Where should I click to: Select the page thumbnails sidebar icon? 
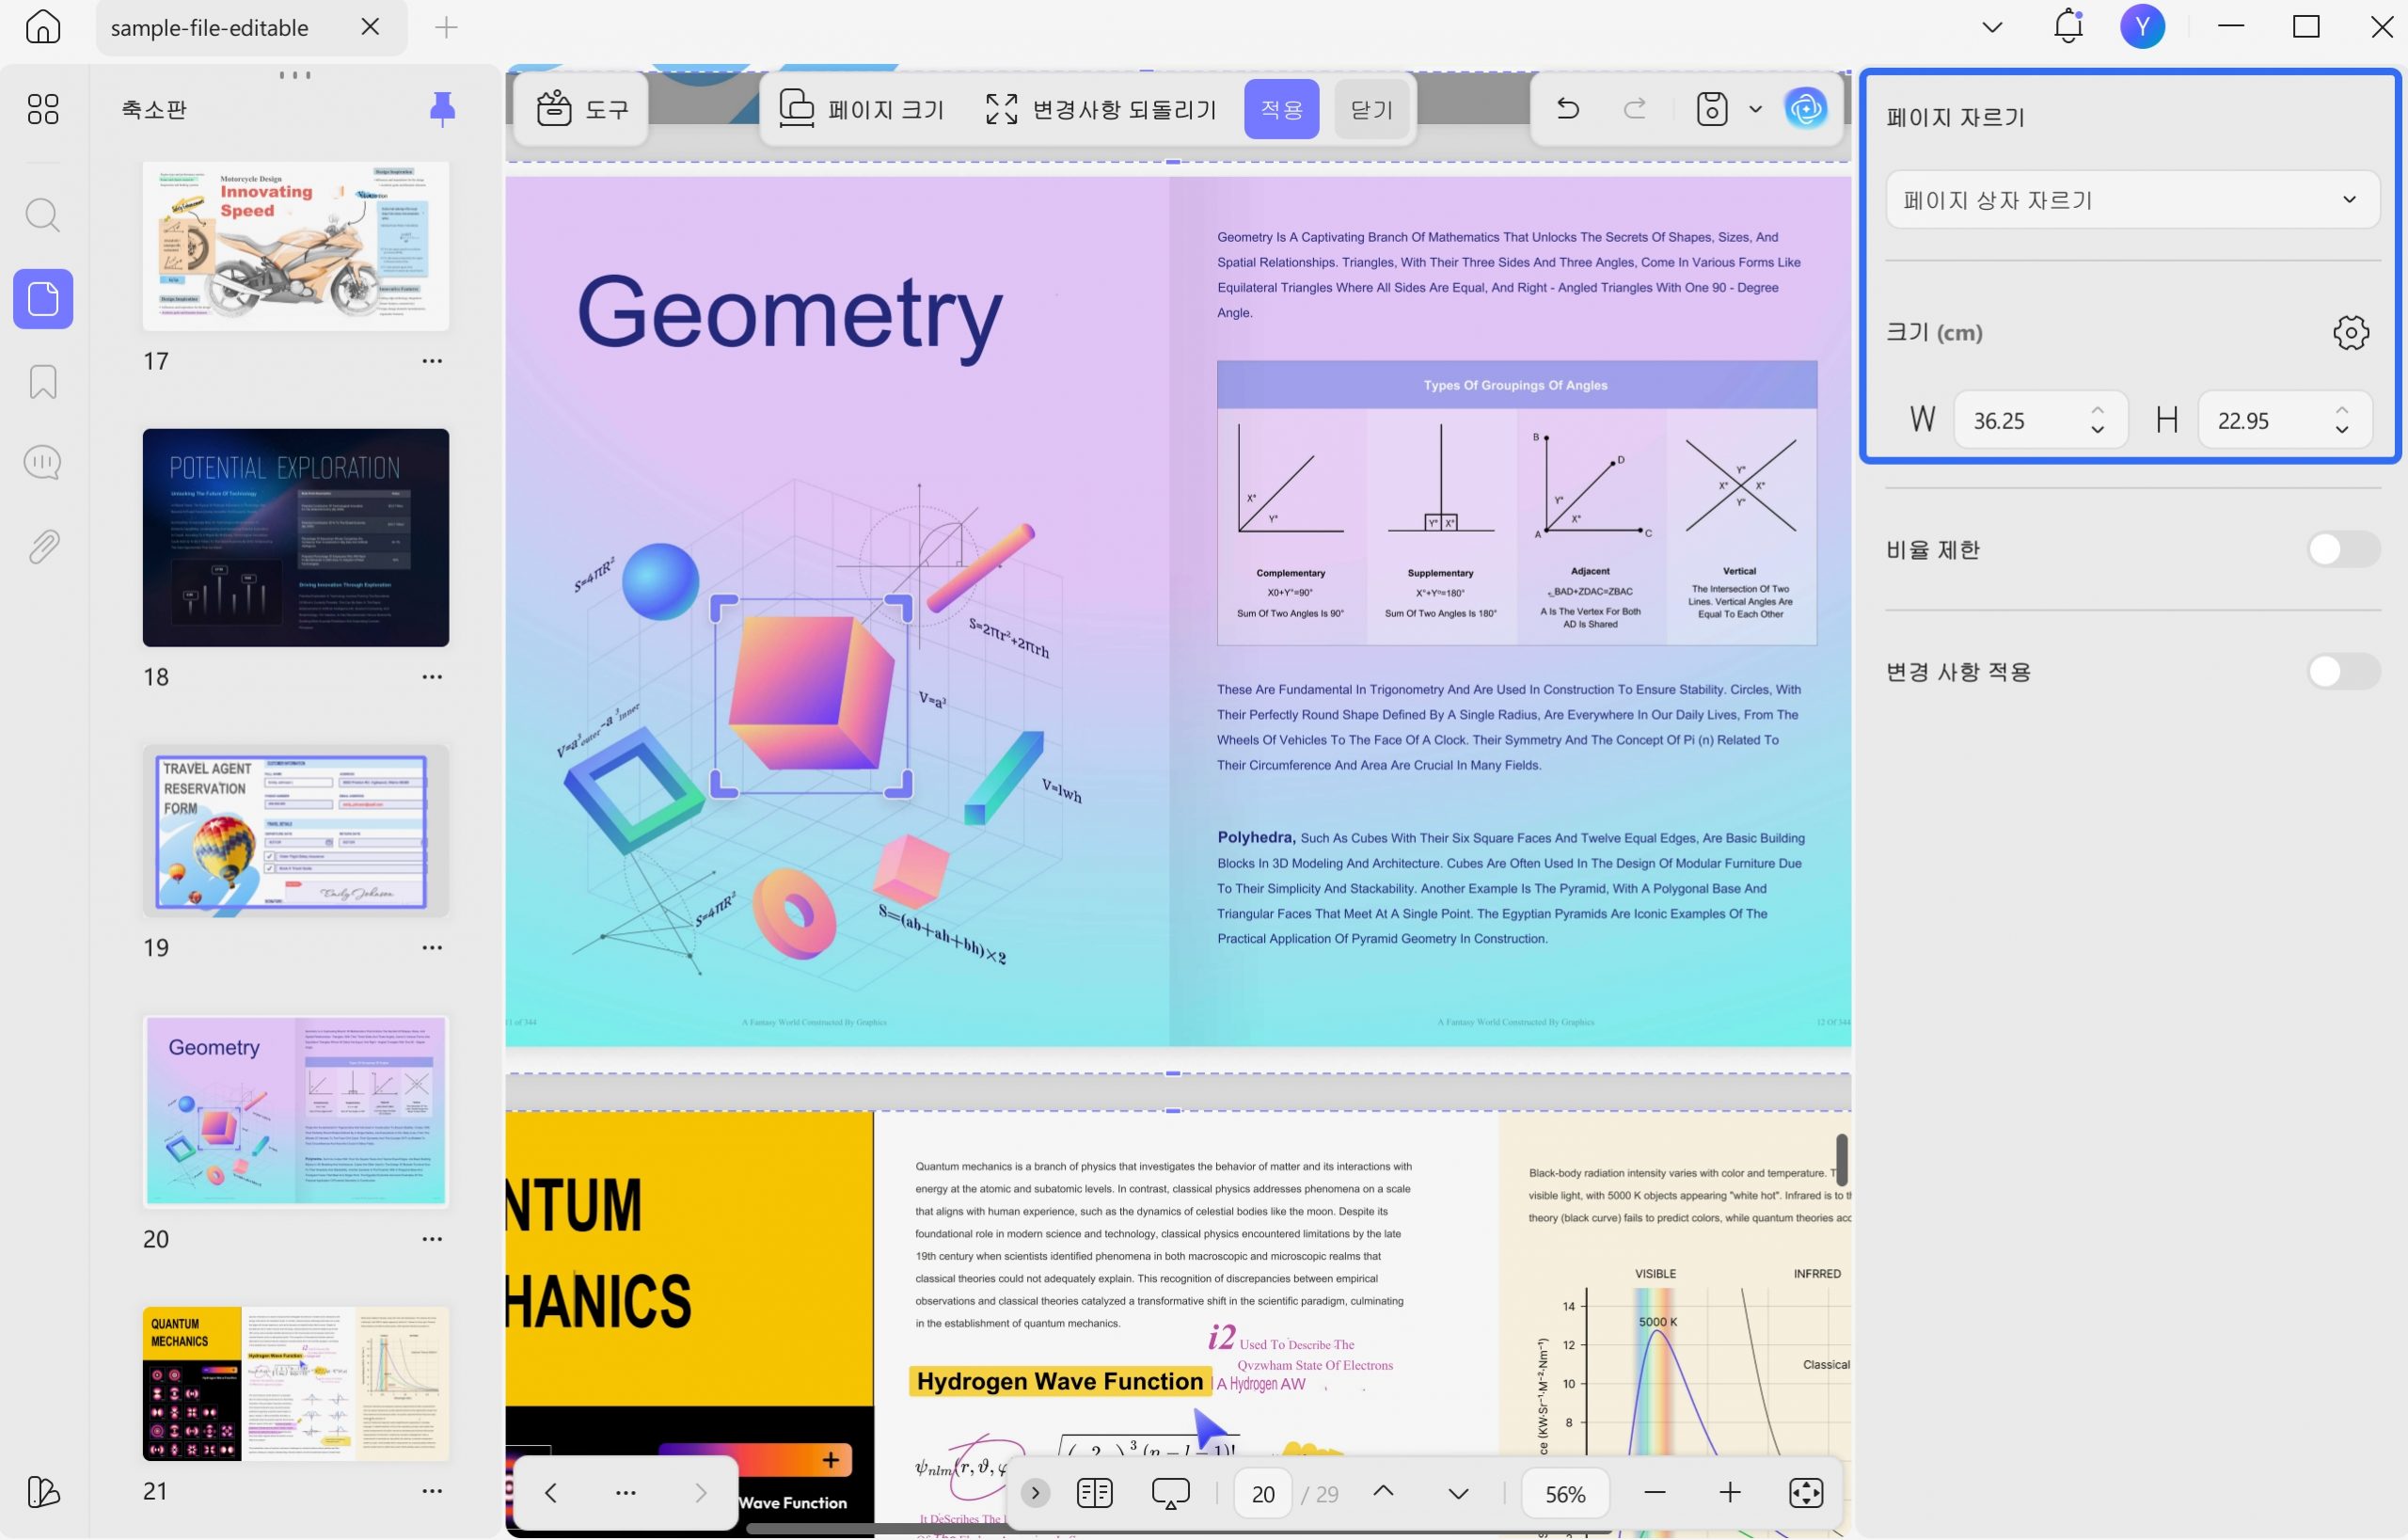43,299
